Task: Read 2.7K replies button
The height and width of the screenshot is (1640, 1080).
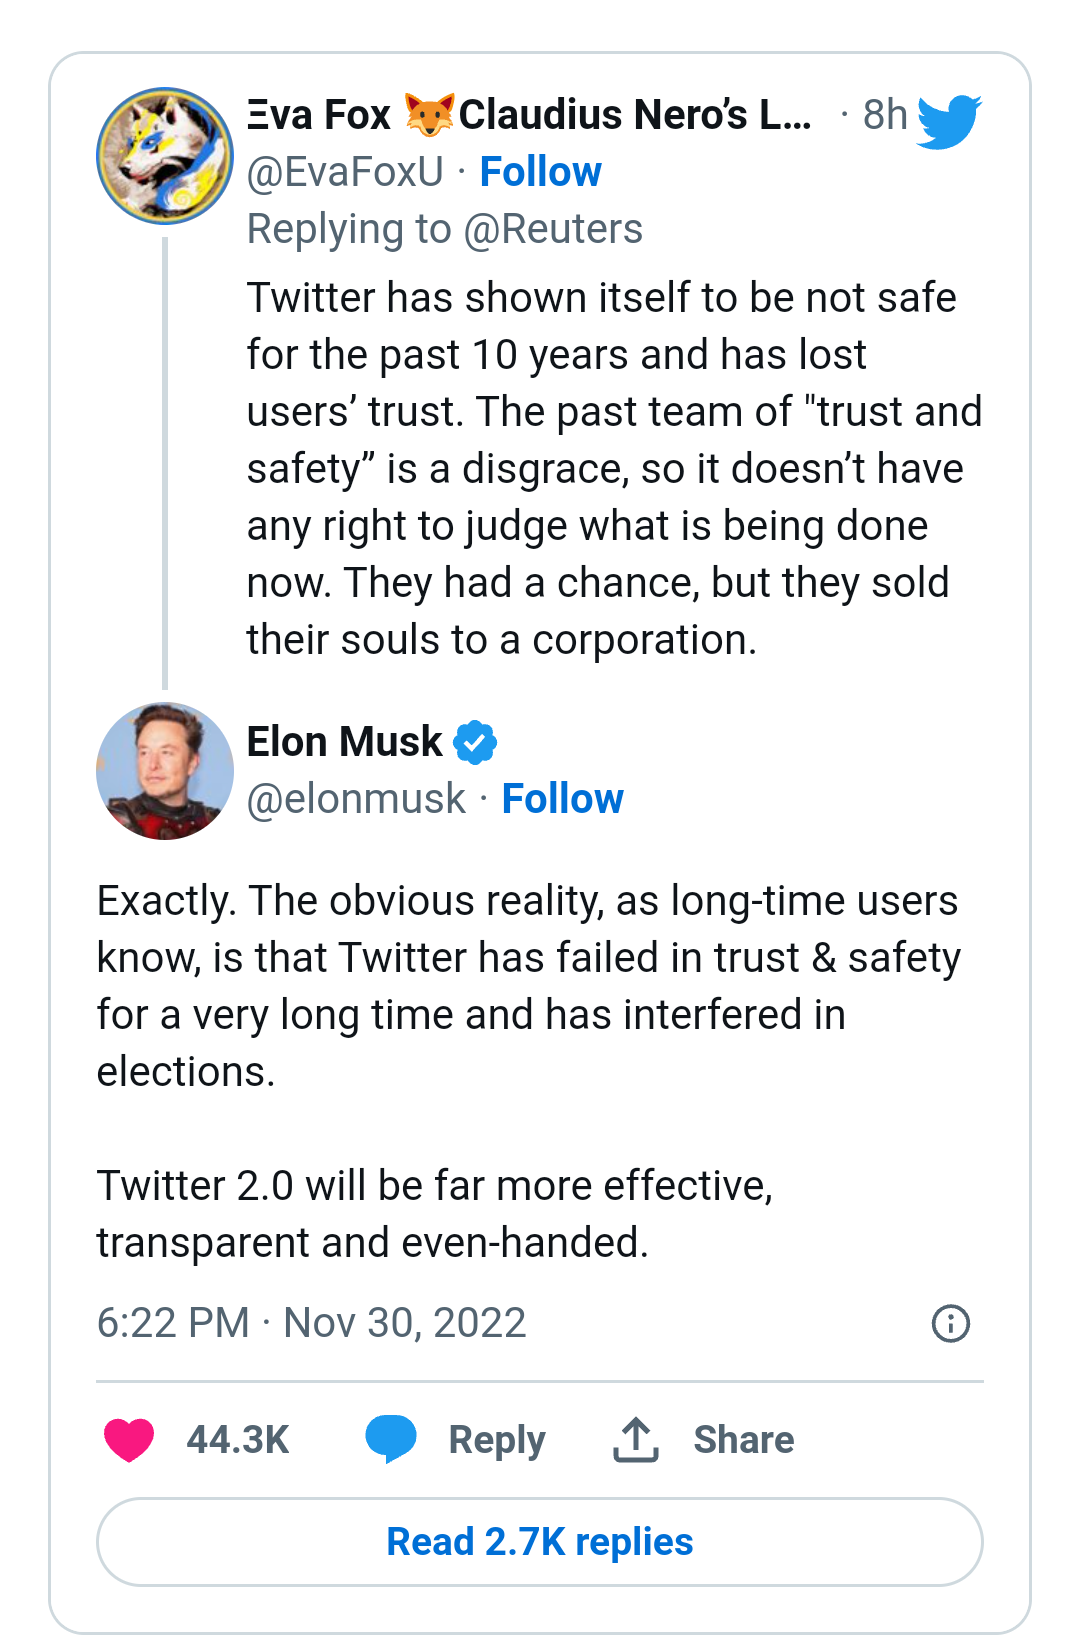Action: [540, 1542]
